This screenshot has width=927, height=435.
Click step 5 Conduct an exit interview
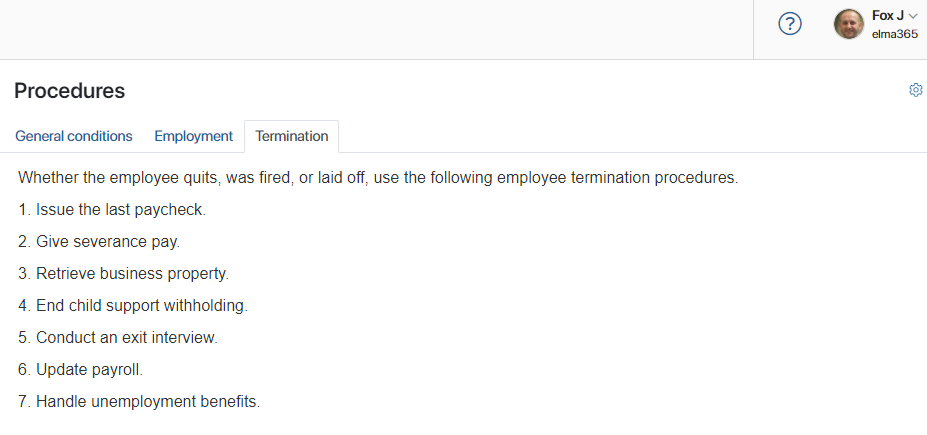click(x=118, y=337)
